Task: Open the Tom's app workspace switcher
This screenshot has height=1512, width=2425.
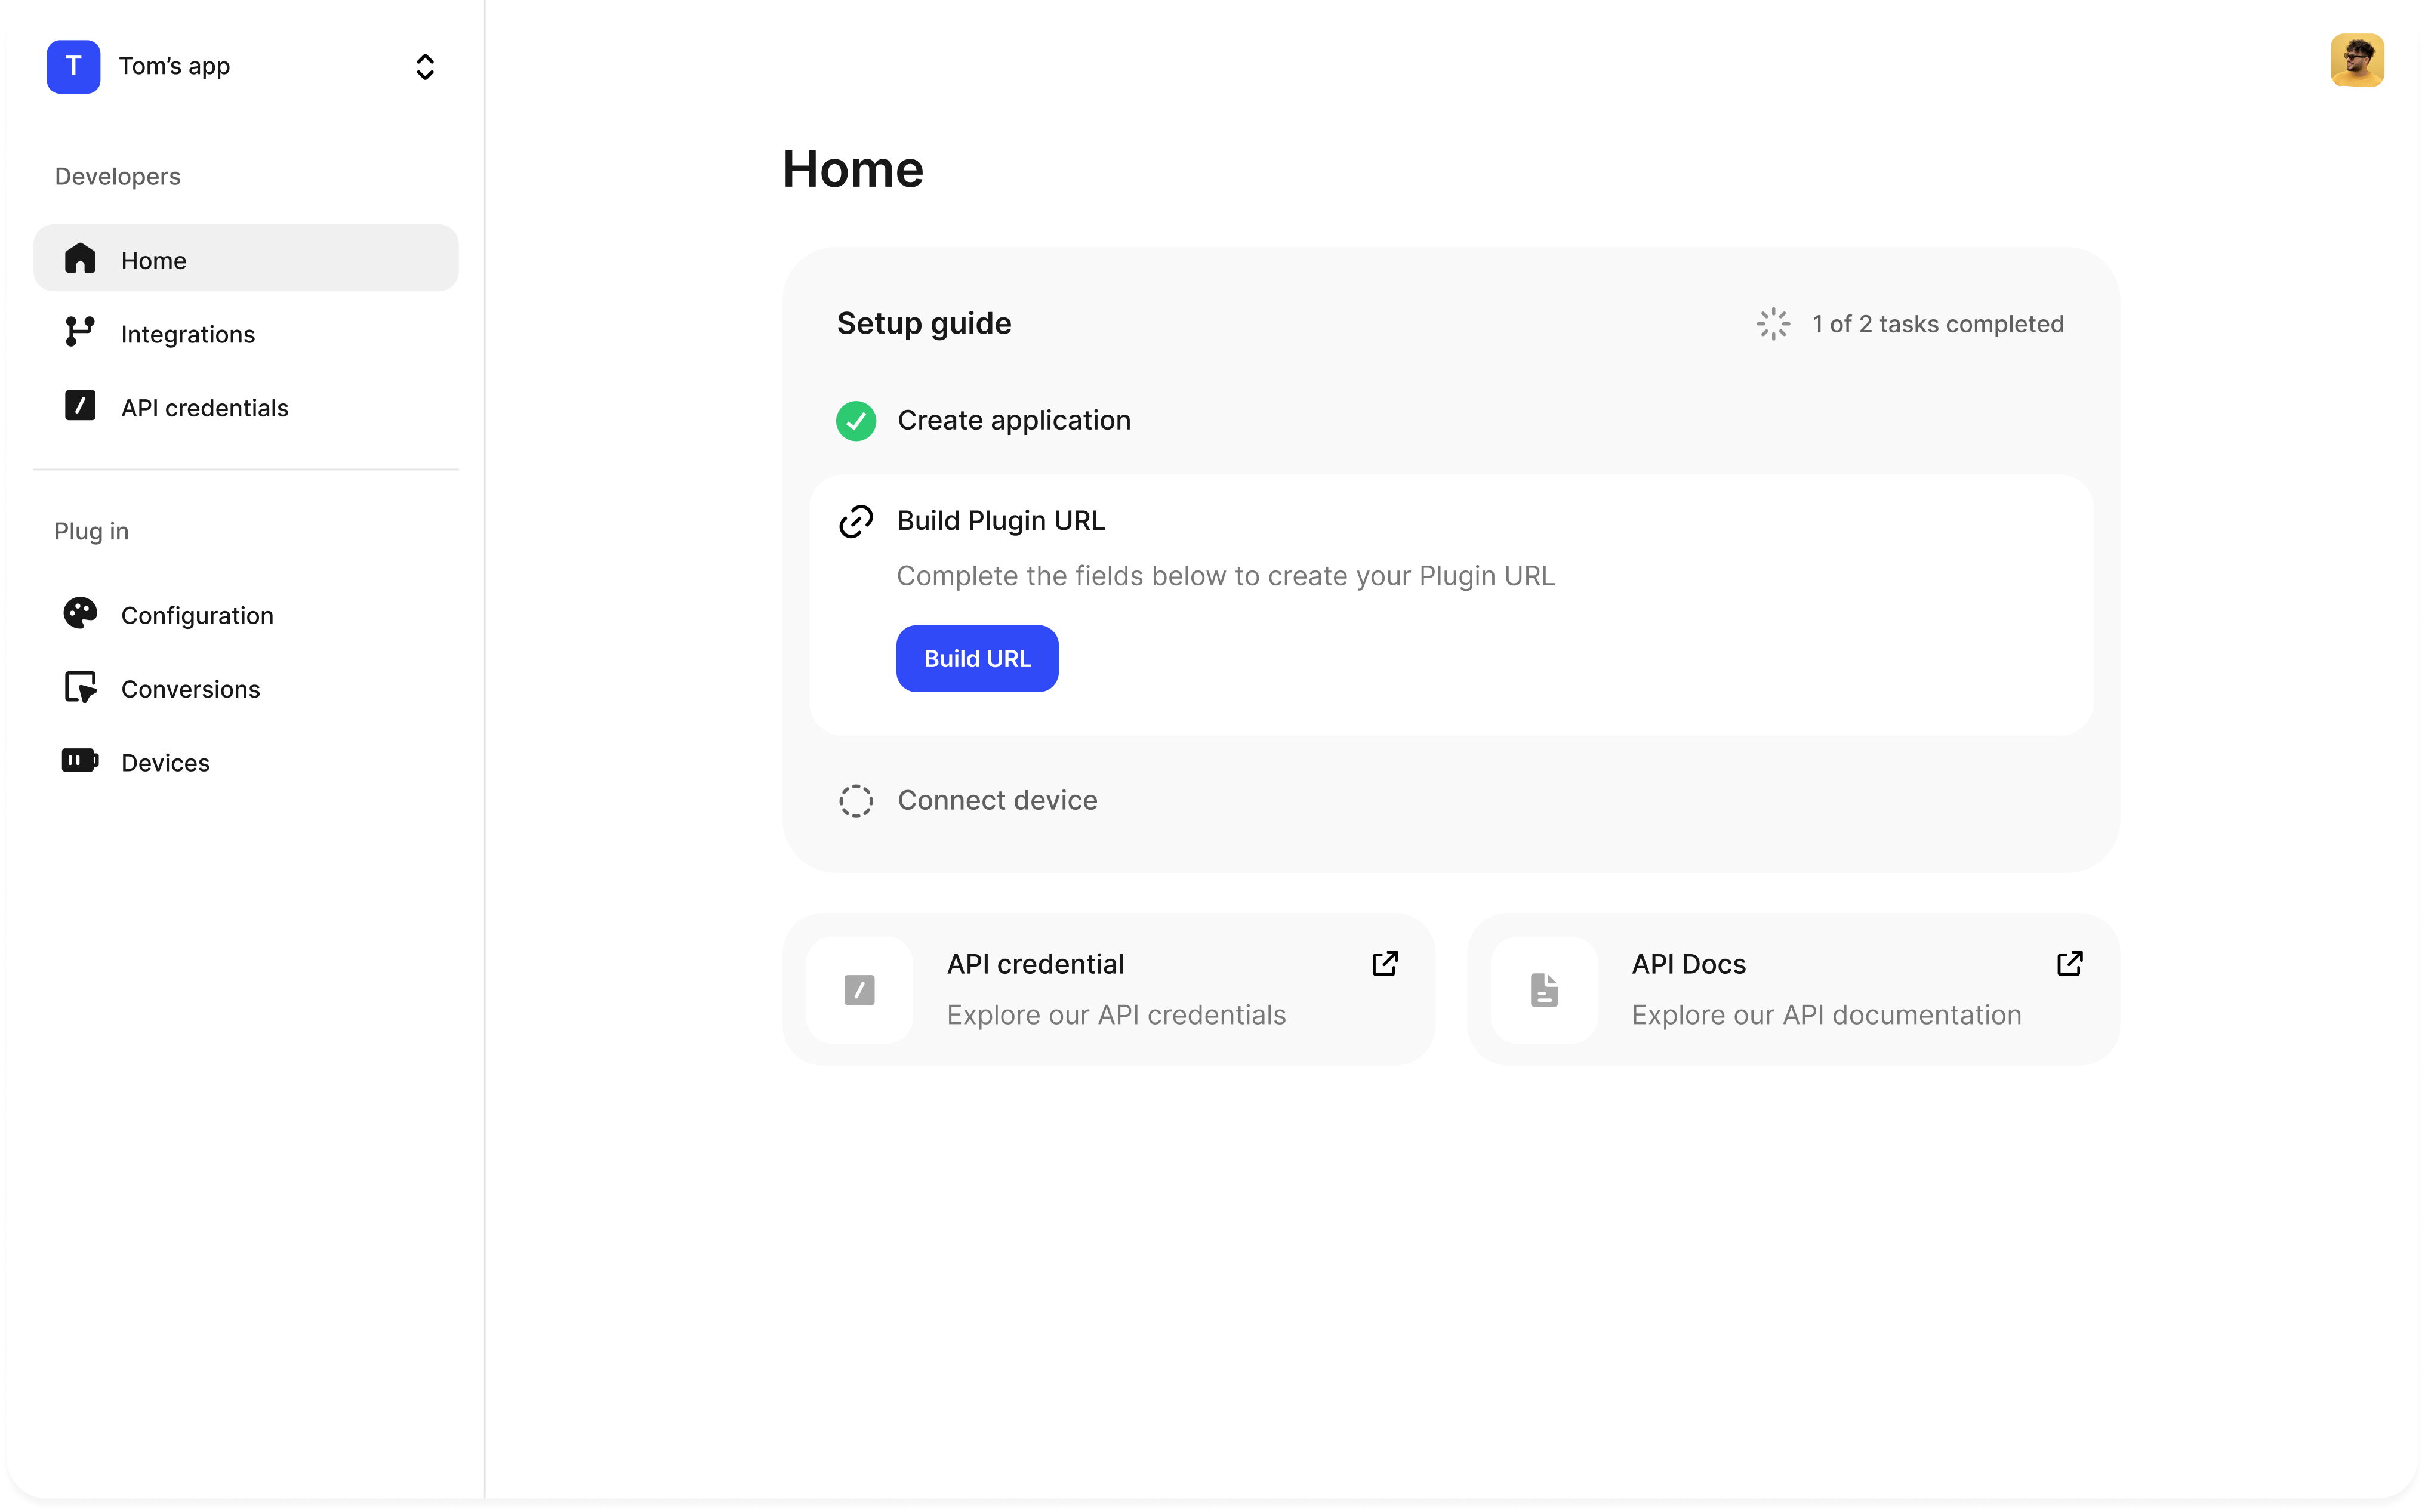Action: click(424, 67)
